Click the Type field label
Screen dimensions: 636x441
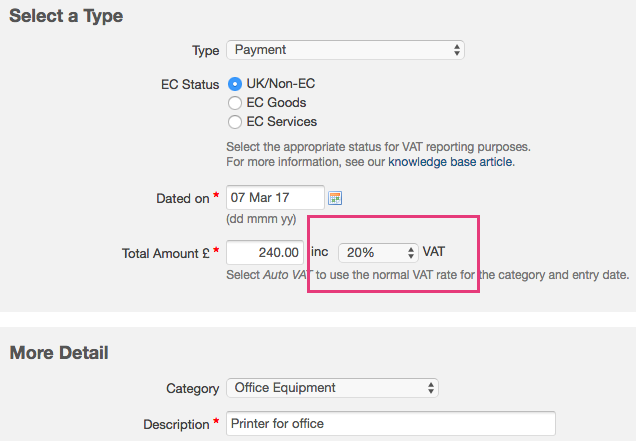[205, 50]
